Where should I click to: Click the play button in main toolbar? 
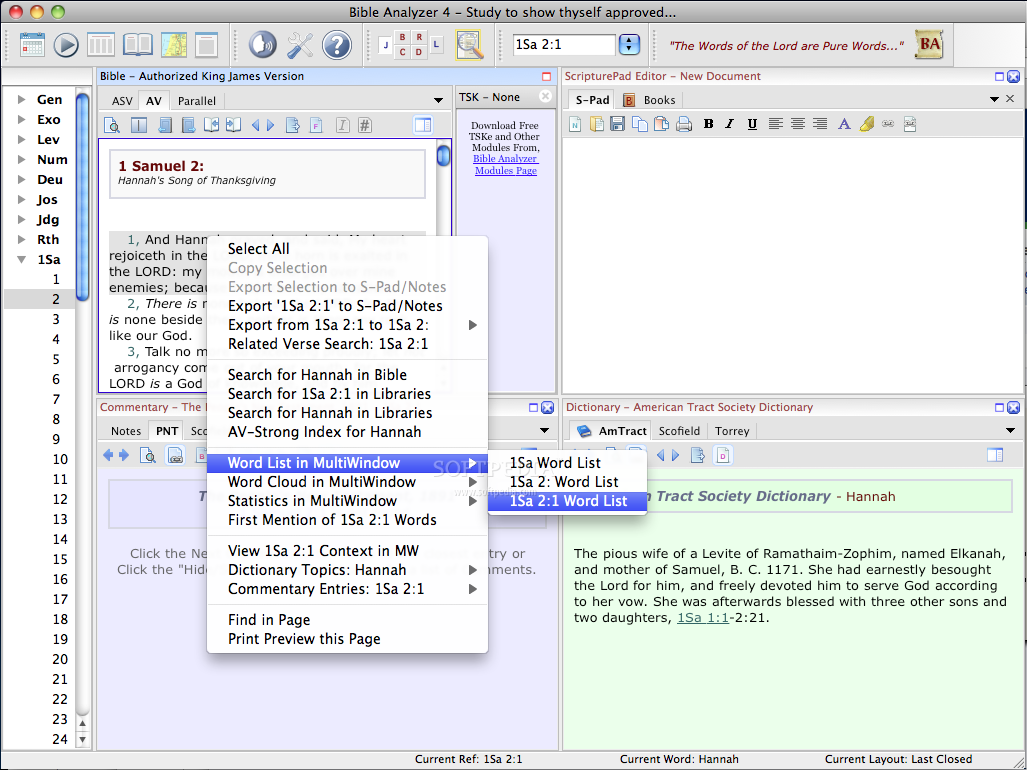(x=66, y=45)
